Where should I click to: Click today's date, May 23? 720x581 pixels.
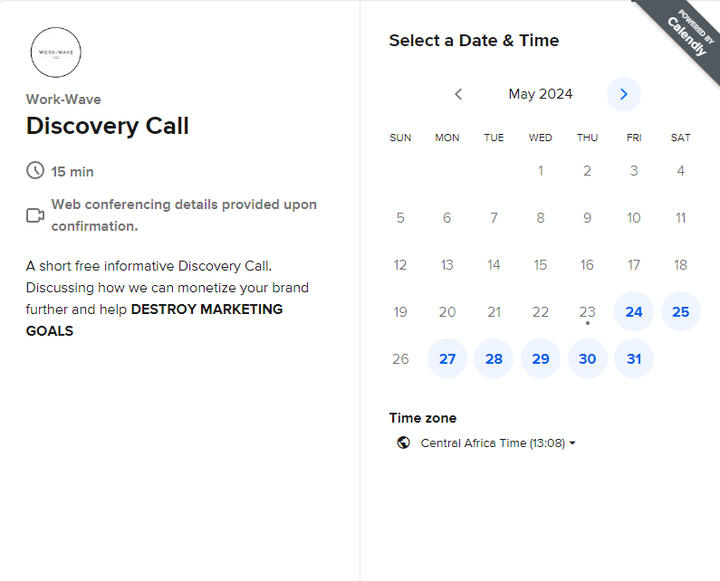tap(587, 312)
